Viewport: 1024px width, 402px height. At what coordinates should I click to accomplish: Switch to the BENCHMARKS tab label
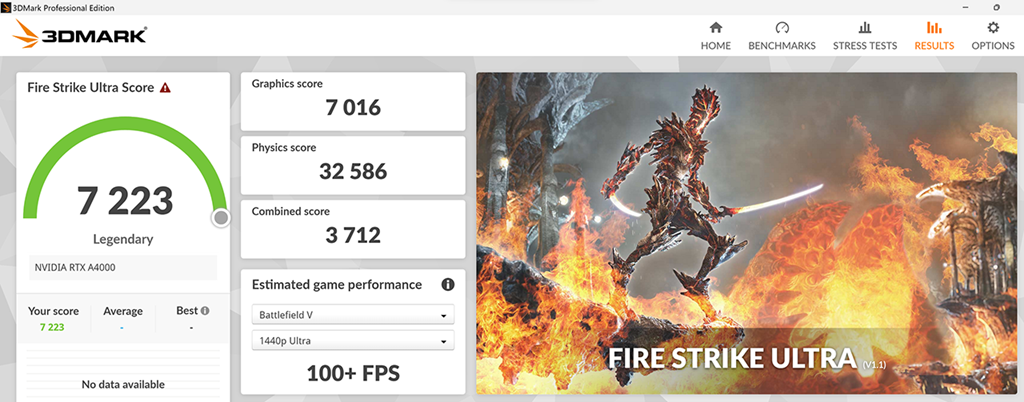click(x=782, y=46)
